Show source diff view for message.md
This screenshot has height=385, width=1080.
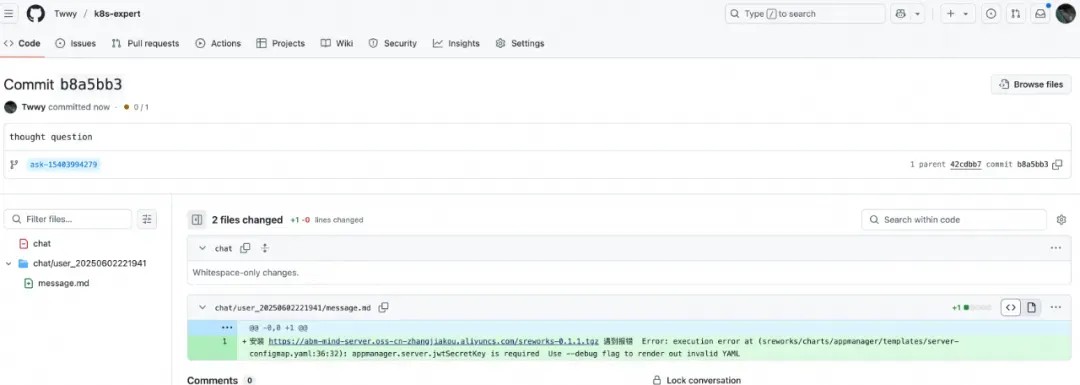coord(1010,307)
